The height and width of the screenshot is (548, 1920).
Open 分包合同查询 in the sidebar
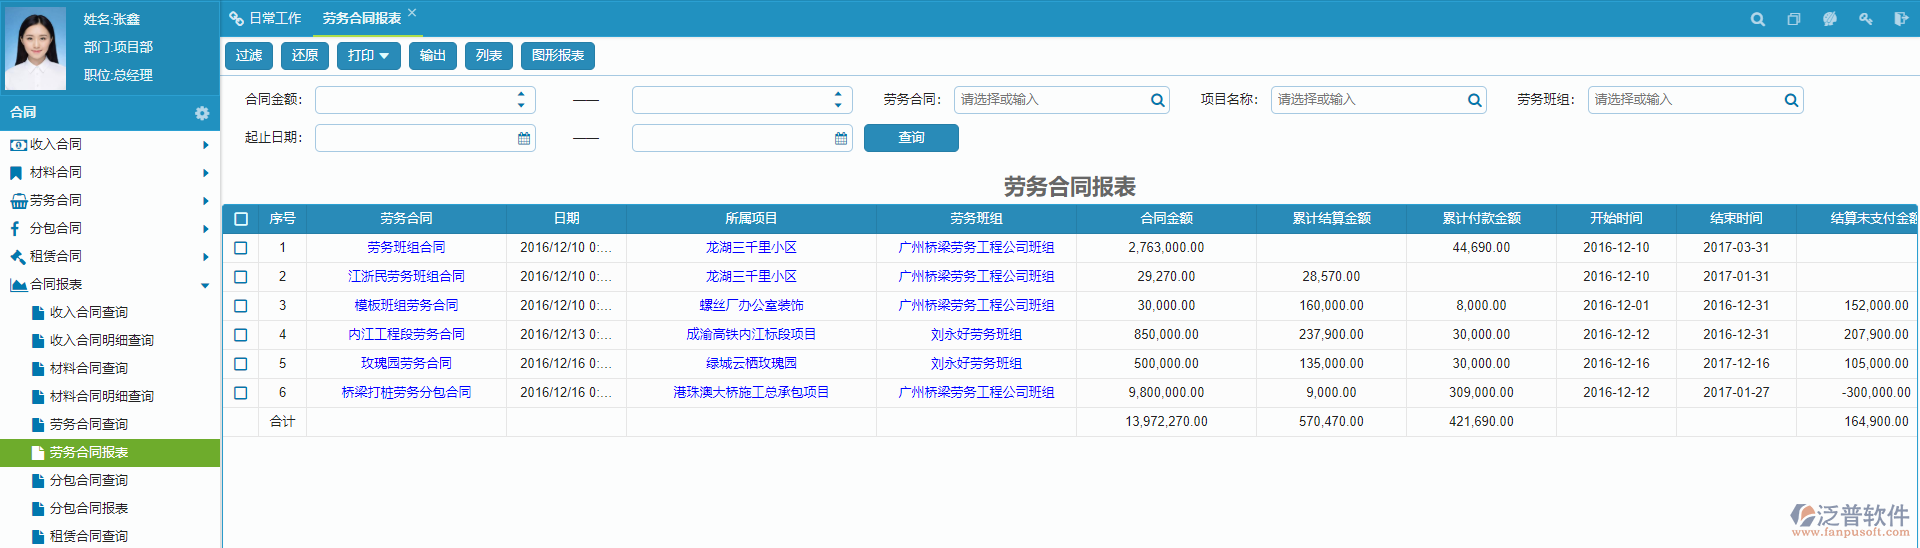(89, 480)
